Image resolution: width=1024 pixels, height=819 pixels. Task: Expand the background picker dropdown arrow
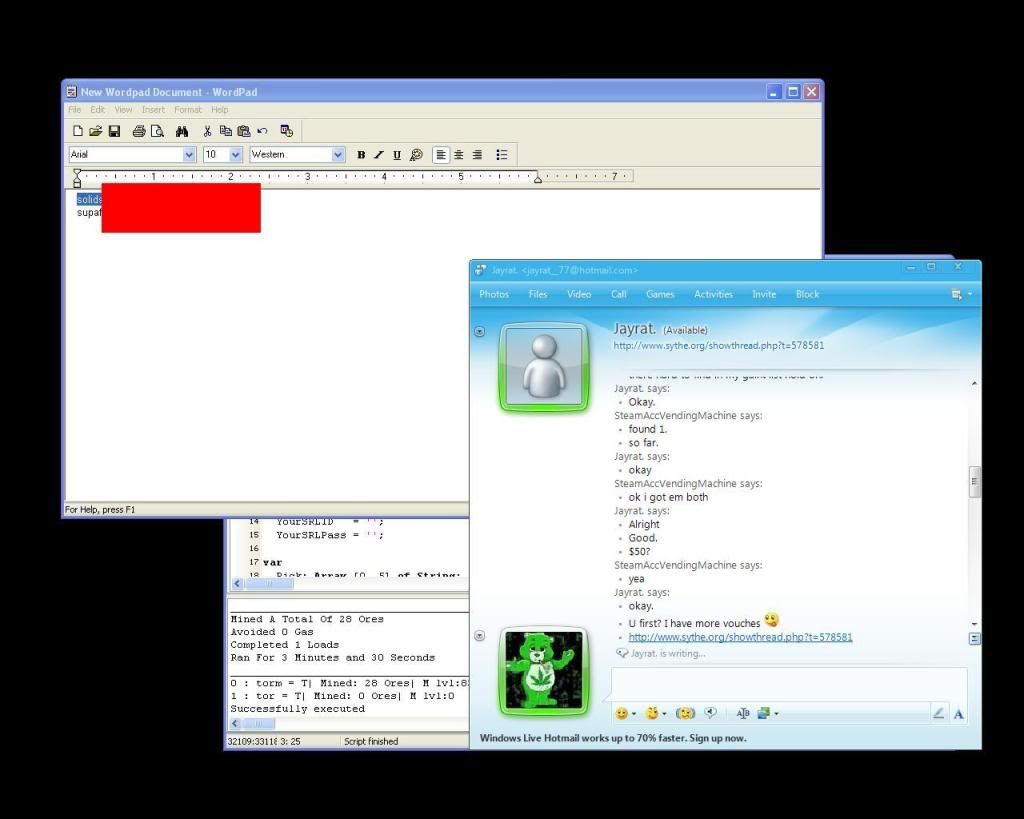(776, 714)
